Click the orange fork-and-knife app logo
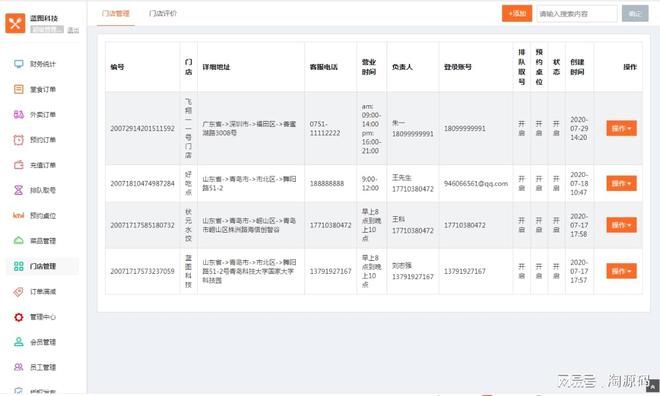This screenshot has width=660, height=396. tap(15, 23)
